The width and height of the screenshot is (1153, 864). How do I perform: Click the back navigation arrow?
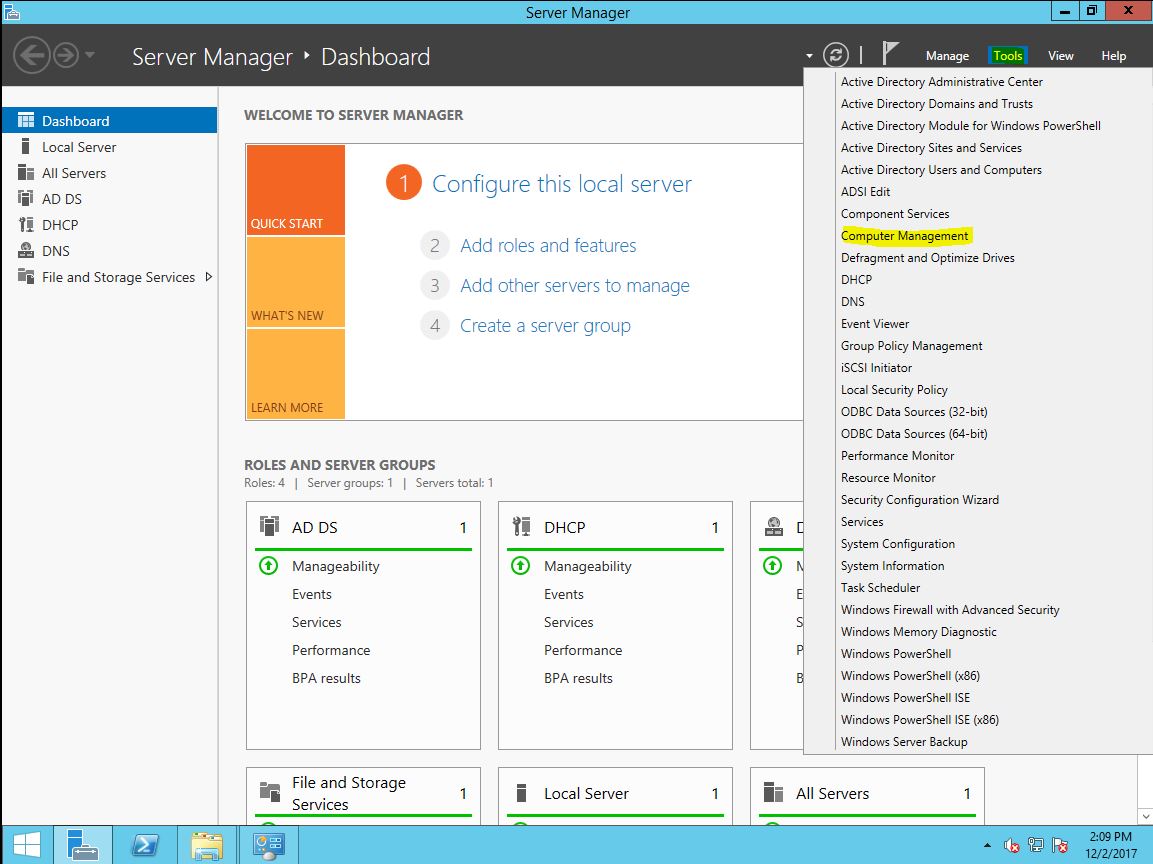[31, 54]
